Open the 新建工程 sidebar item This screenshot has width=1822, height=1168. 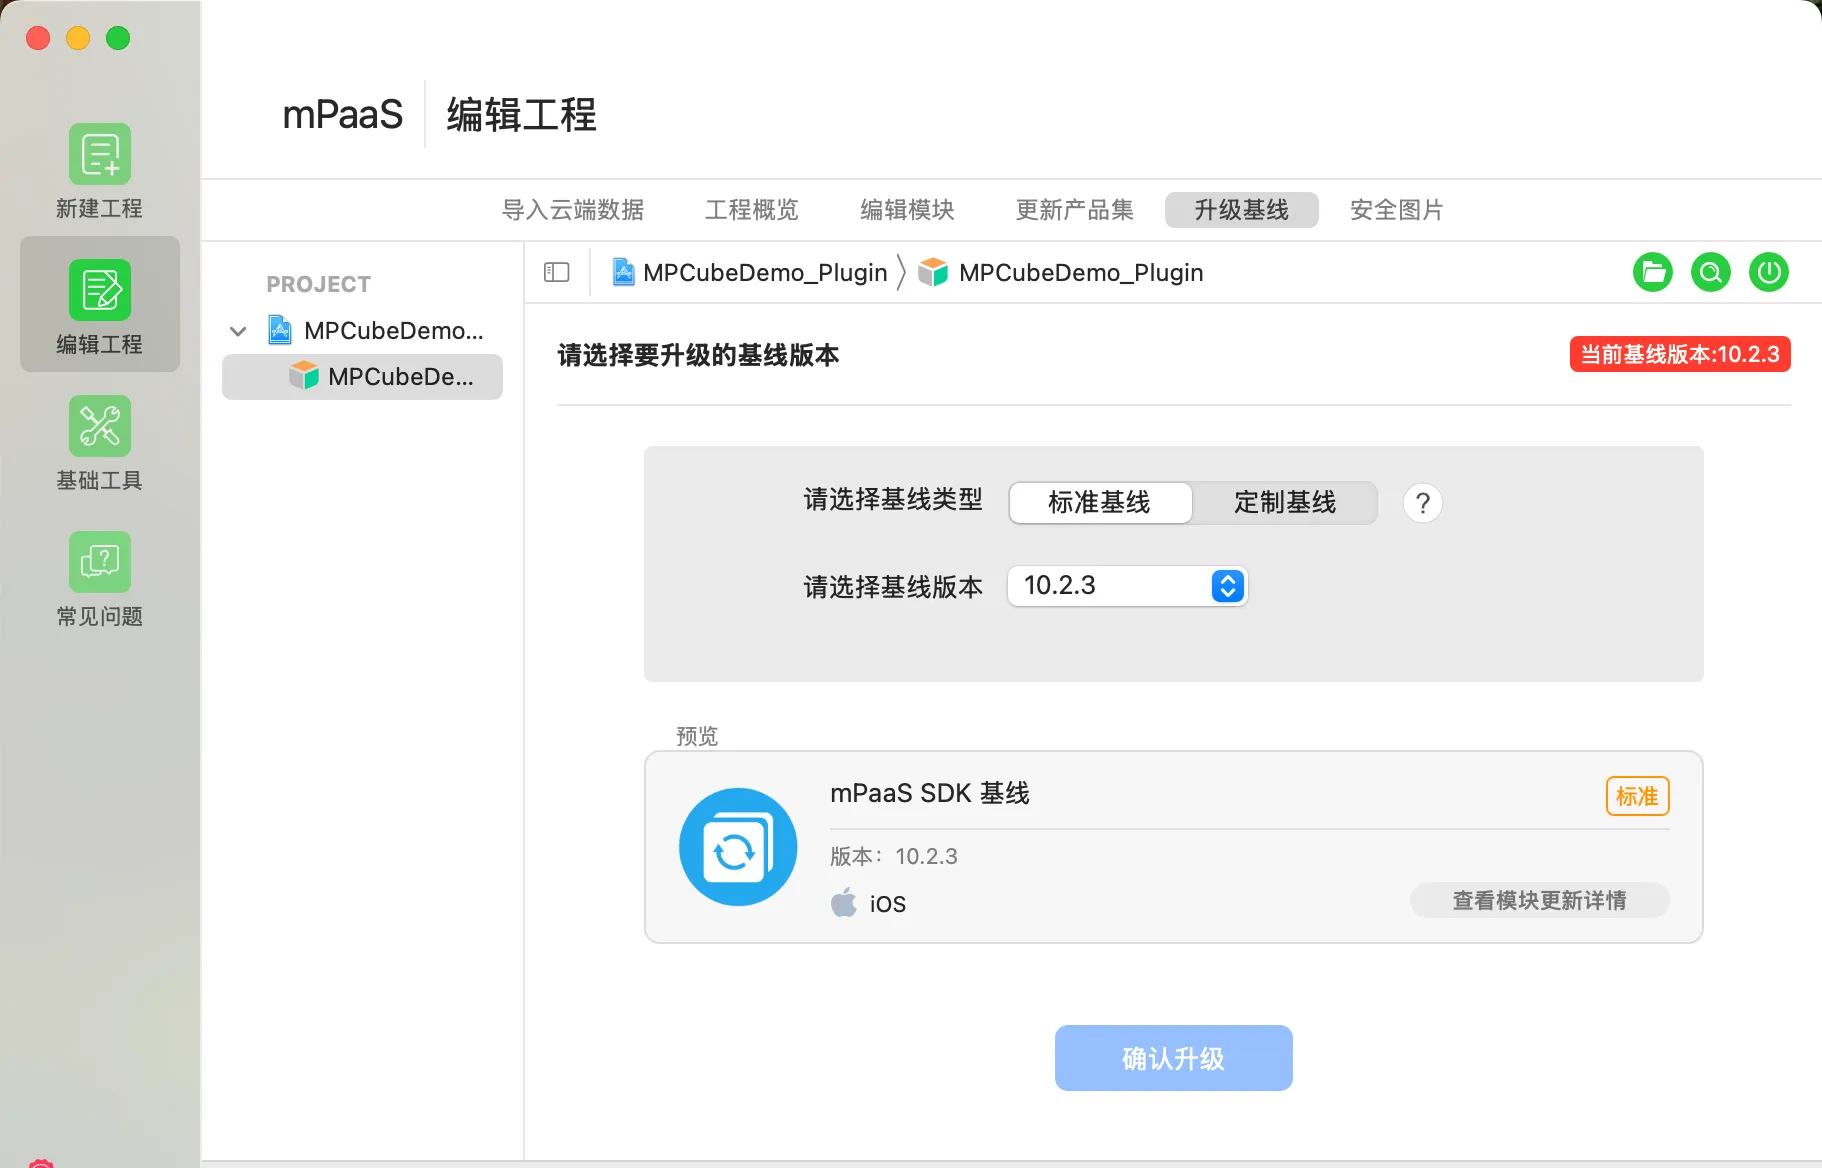[x=100, y=171]
